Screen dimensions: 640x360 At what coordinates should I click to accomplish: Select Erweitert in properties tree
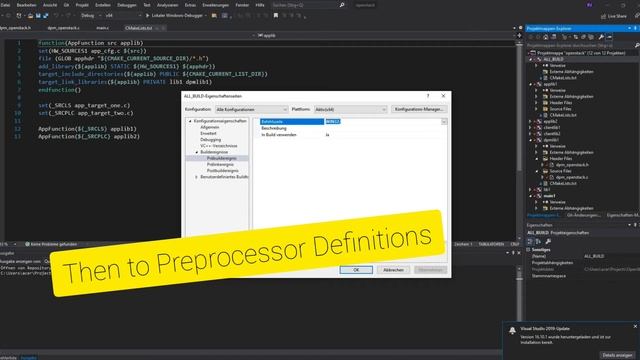[208, 133]
